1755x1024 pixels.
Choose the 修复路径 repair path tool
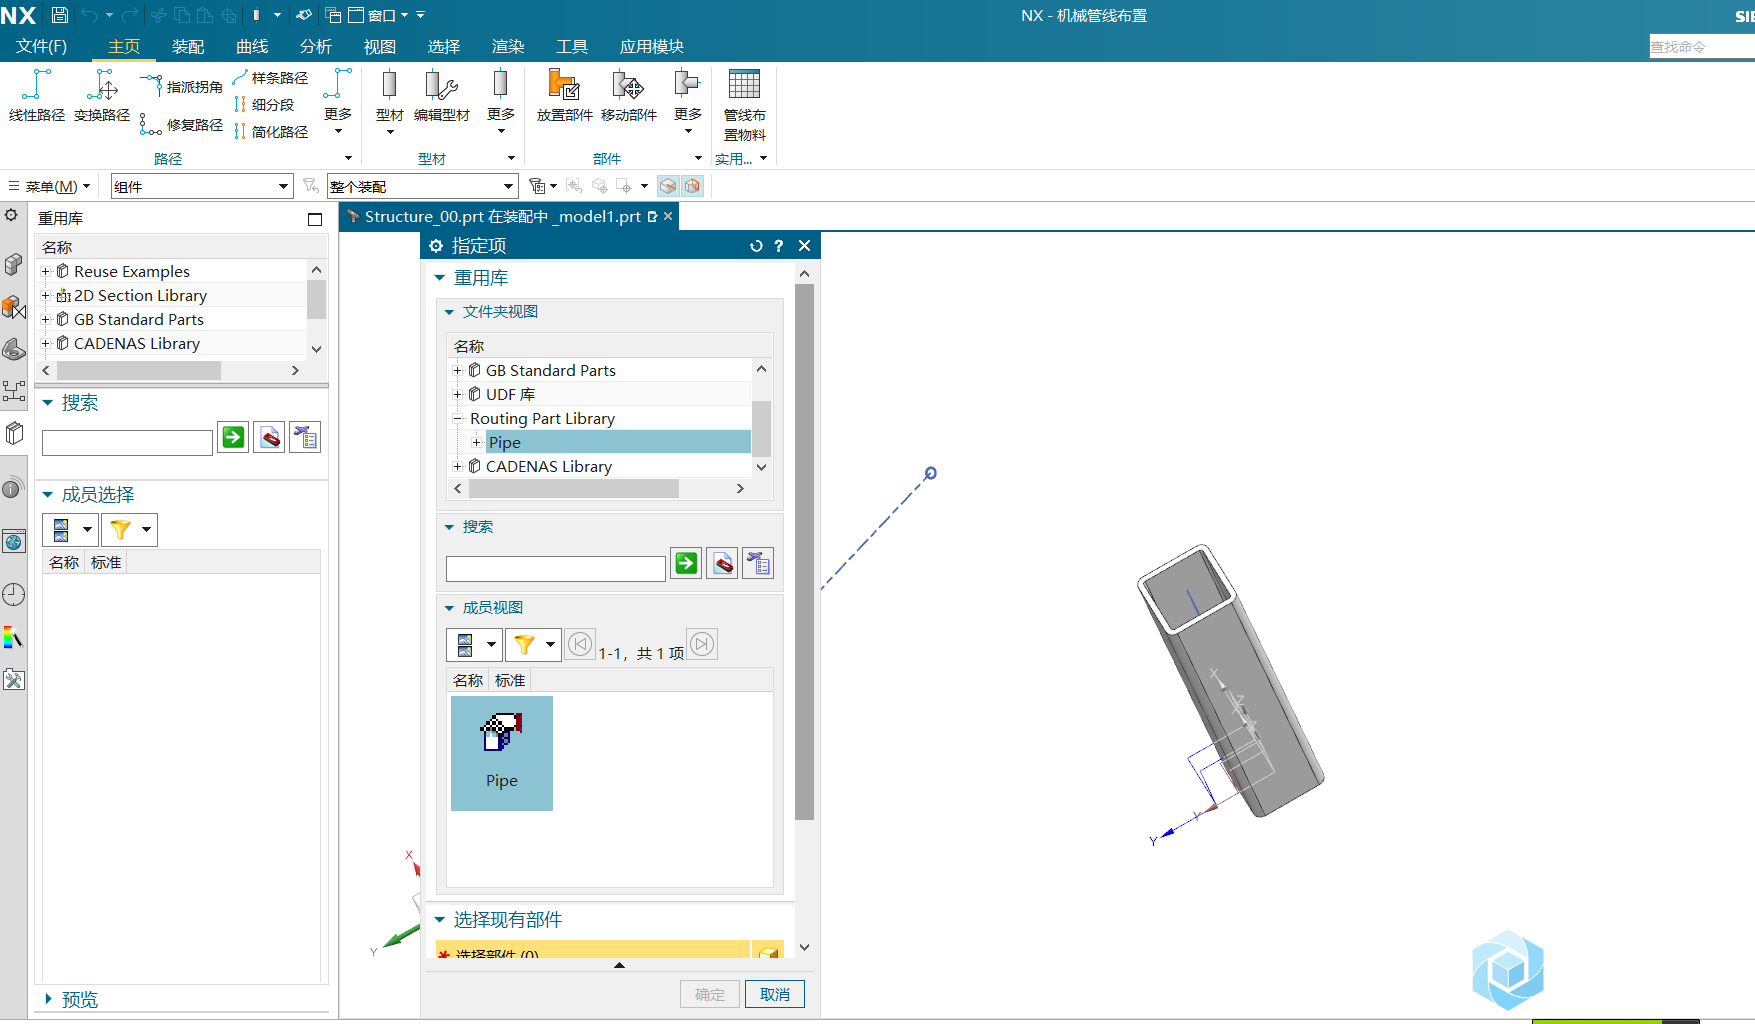click(x=182, y=124)
